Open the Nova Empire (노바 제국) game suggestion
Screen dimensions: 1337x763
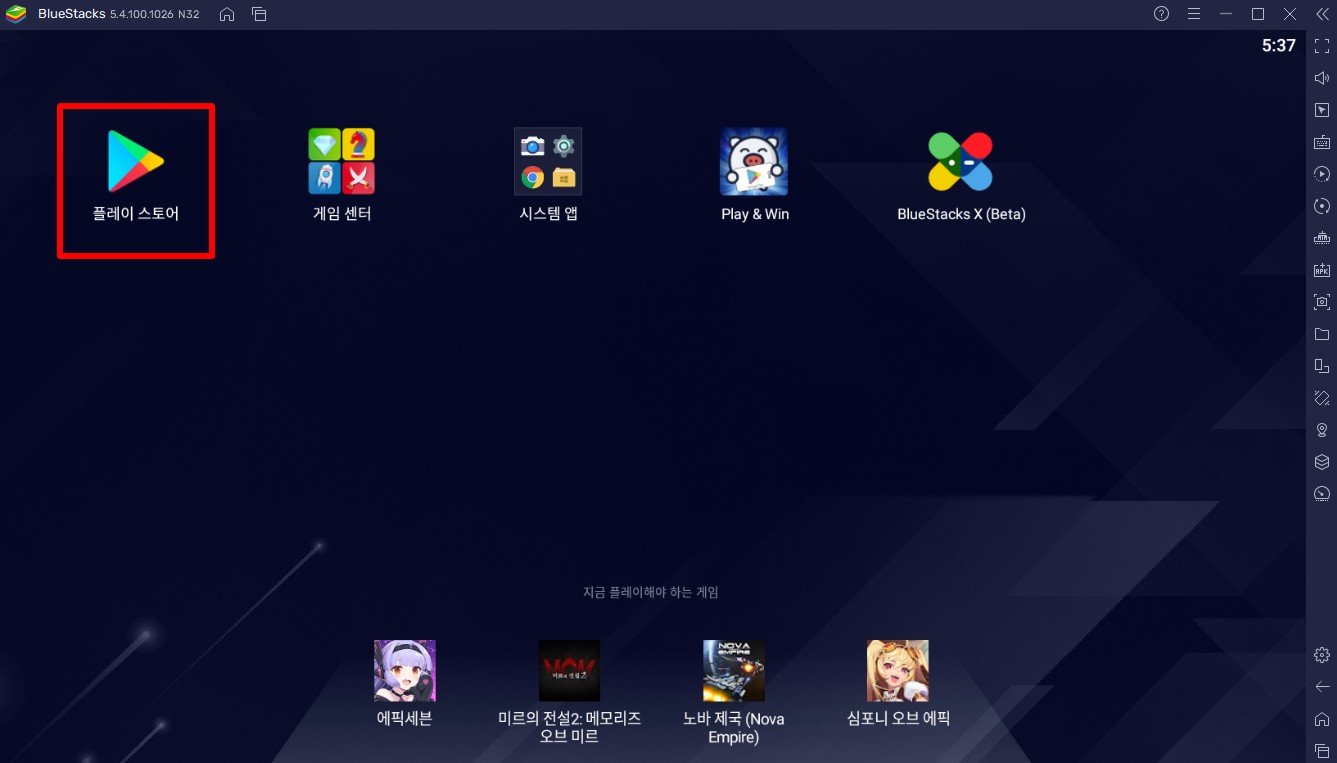point(733,670)
